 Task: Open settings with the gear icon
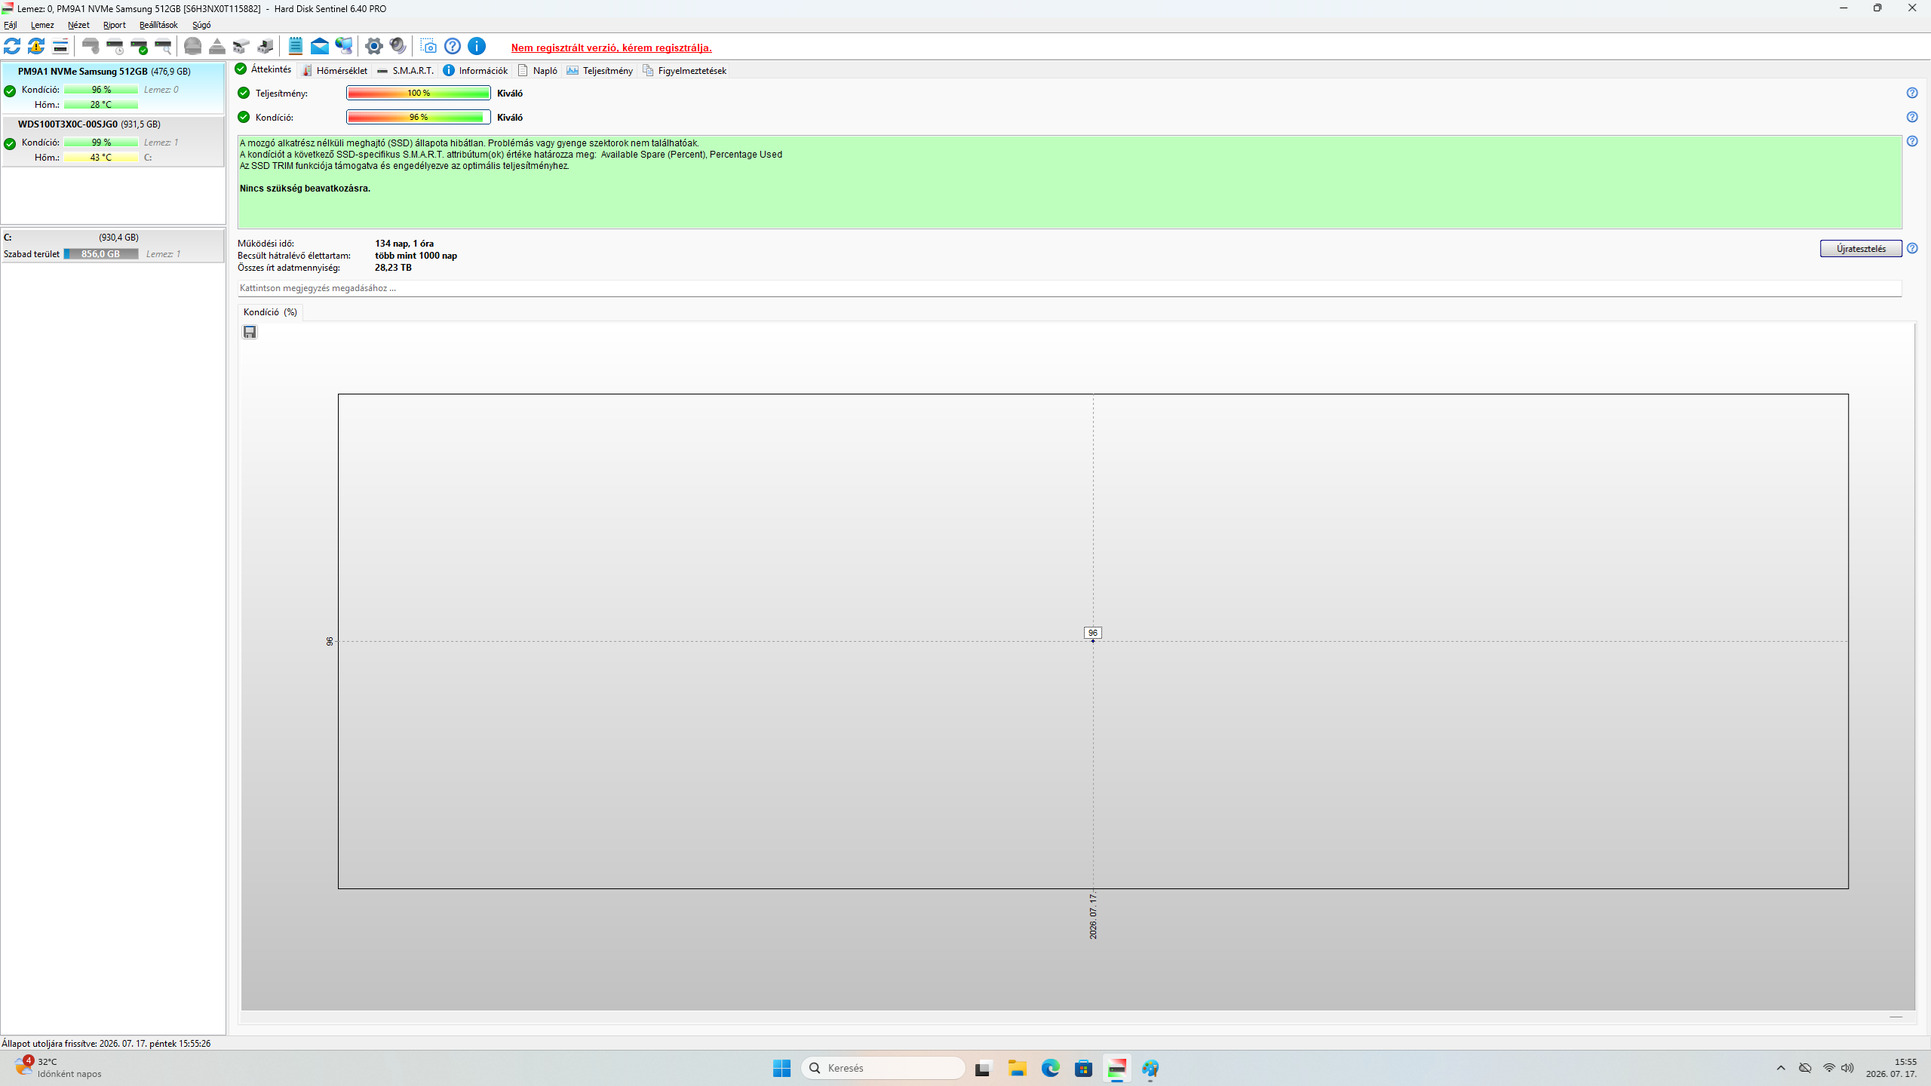374,46
